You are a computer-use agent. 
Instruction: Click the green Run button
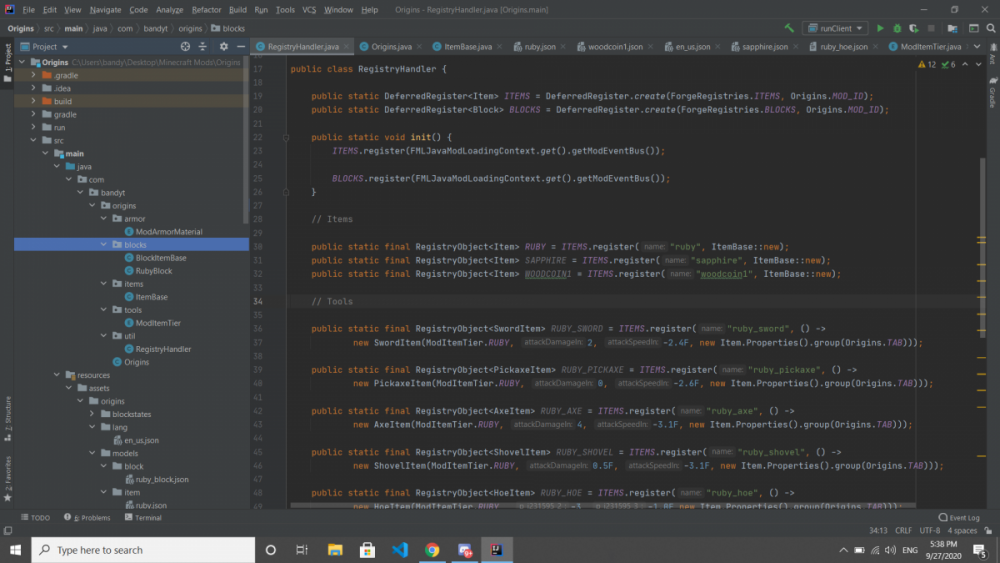(x=881, y=29)
